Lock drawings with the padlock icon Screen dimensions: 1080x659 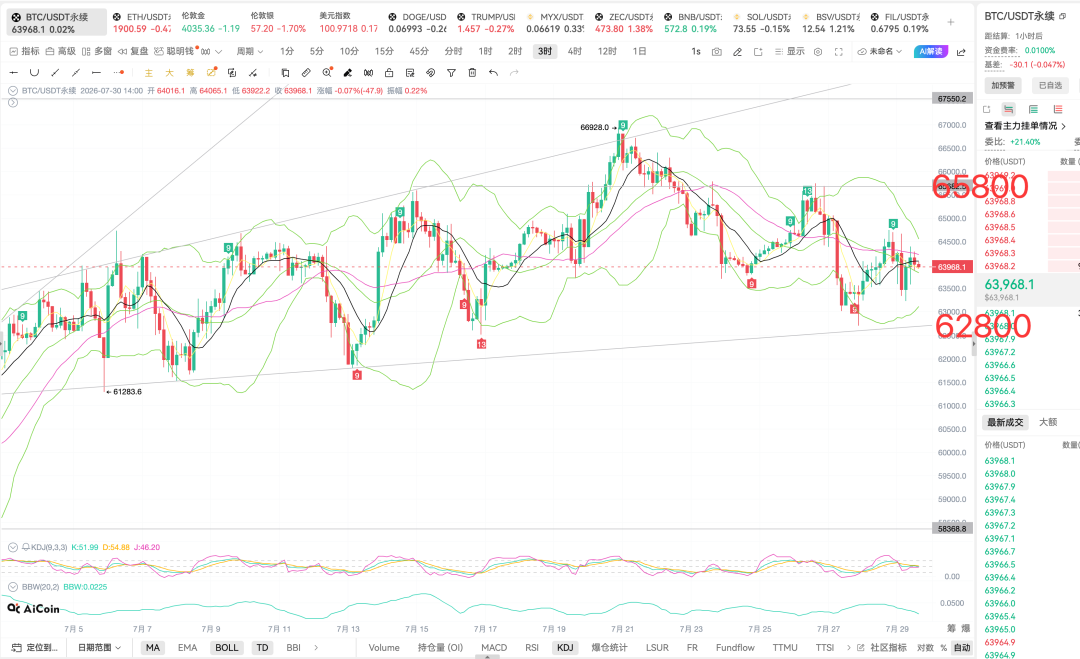[389, 72]
